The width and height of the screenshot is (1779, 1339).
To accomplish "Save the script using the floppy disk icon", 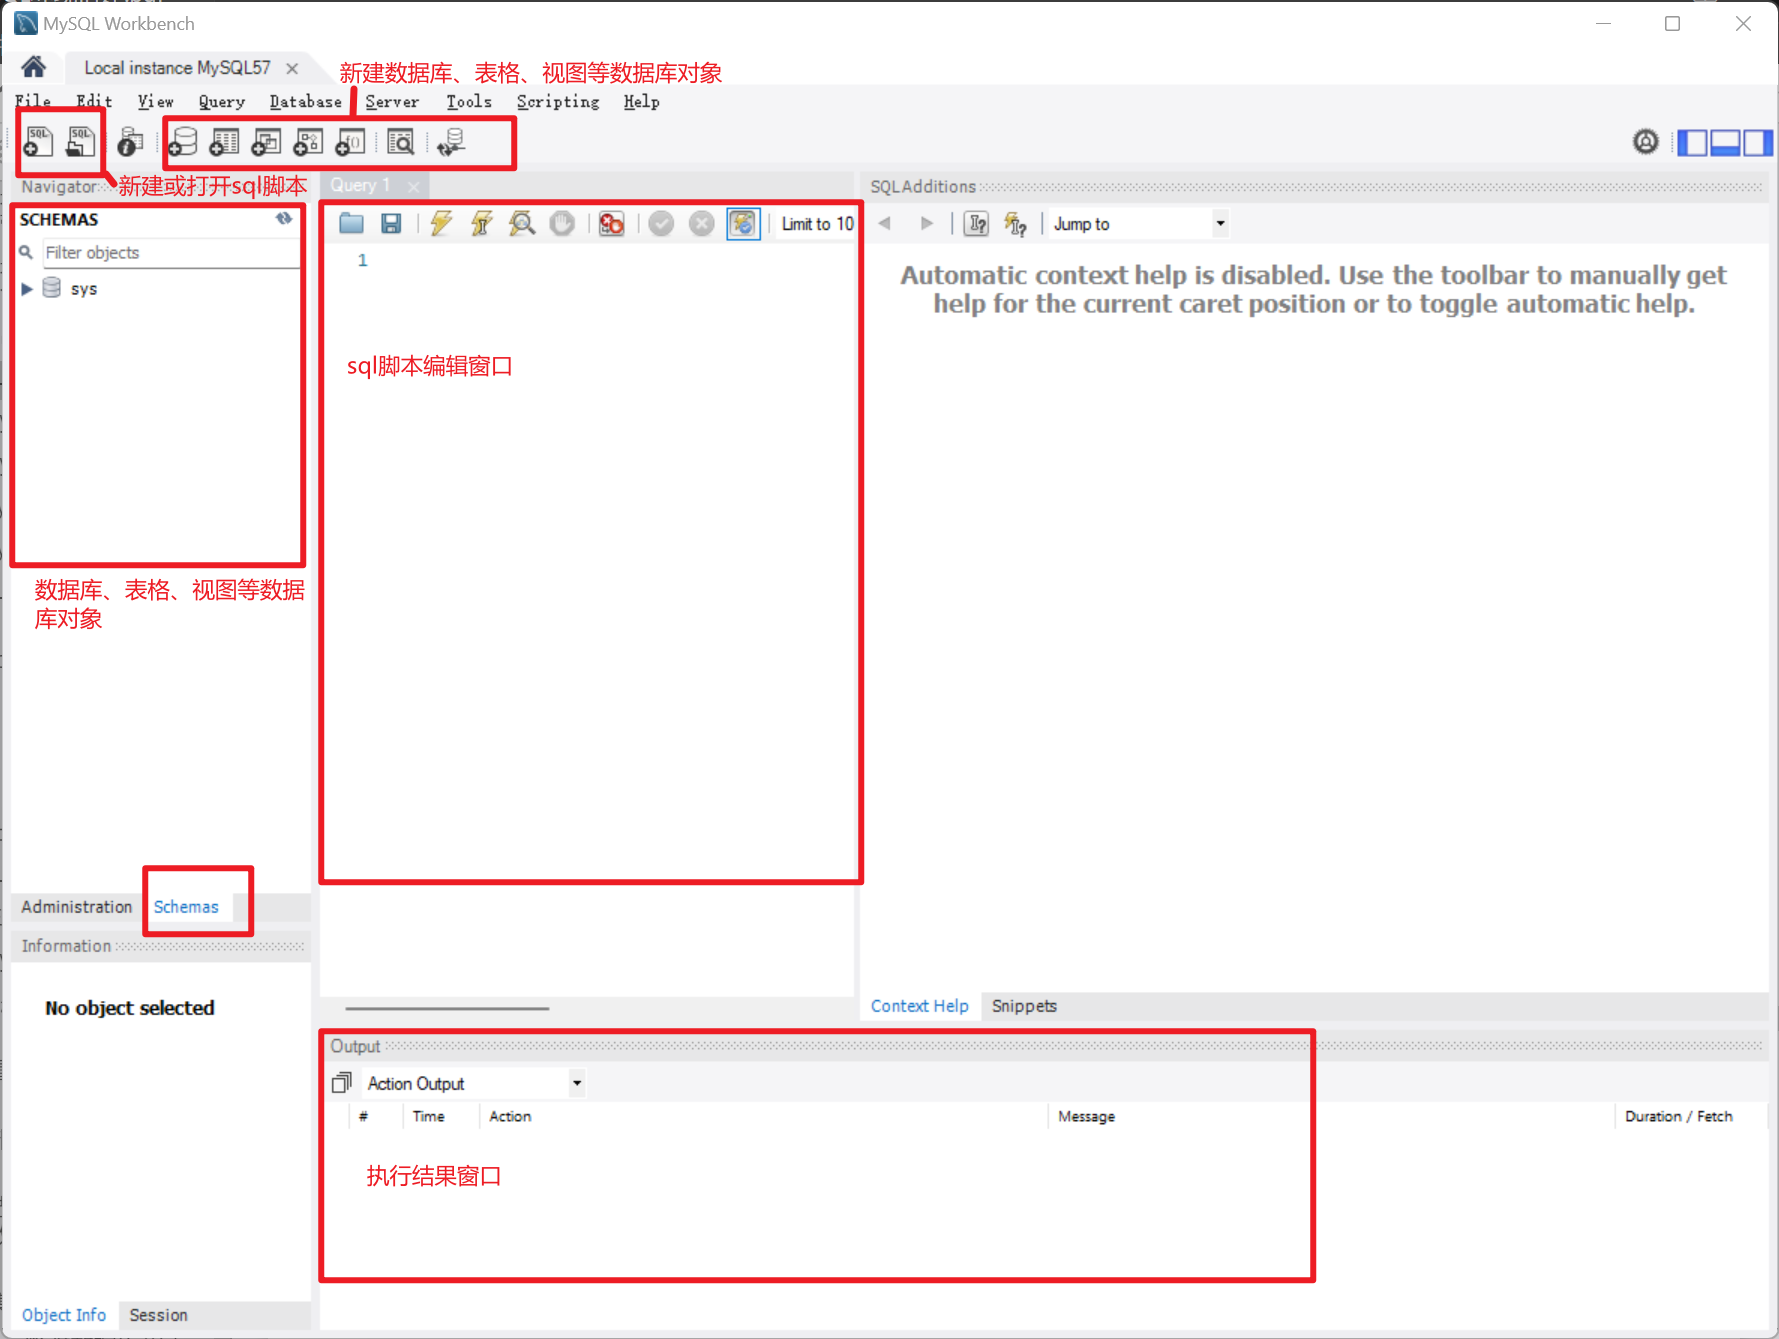I will [x=391, y=224].
